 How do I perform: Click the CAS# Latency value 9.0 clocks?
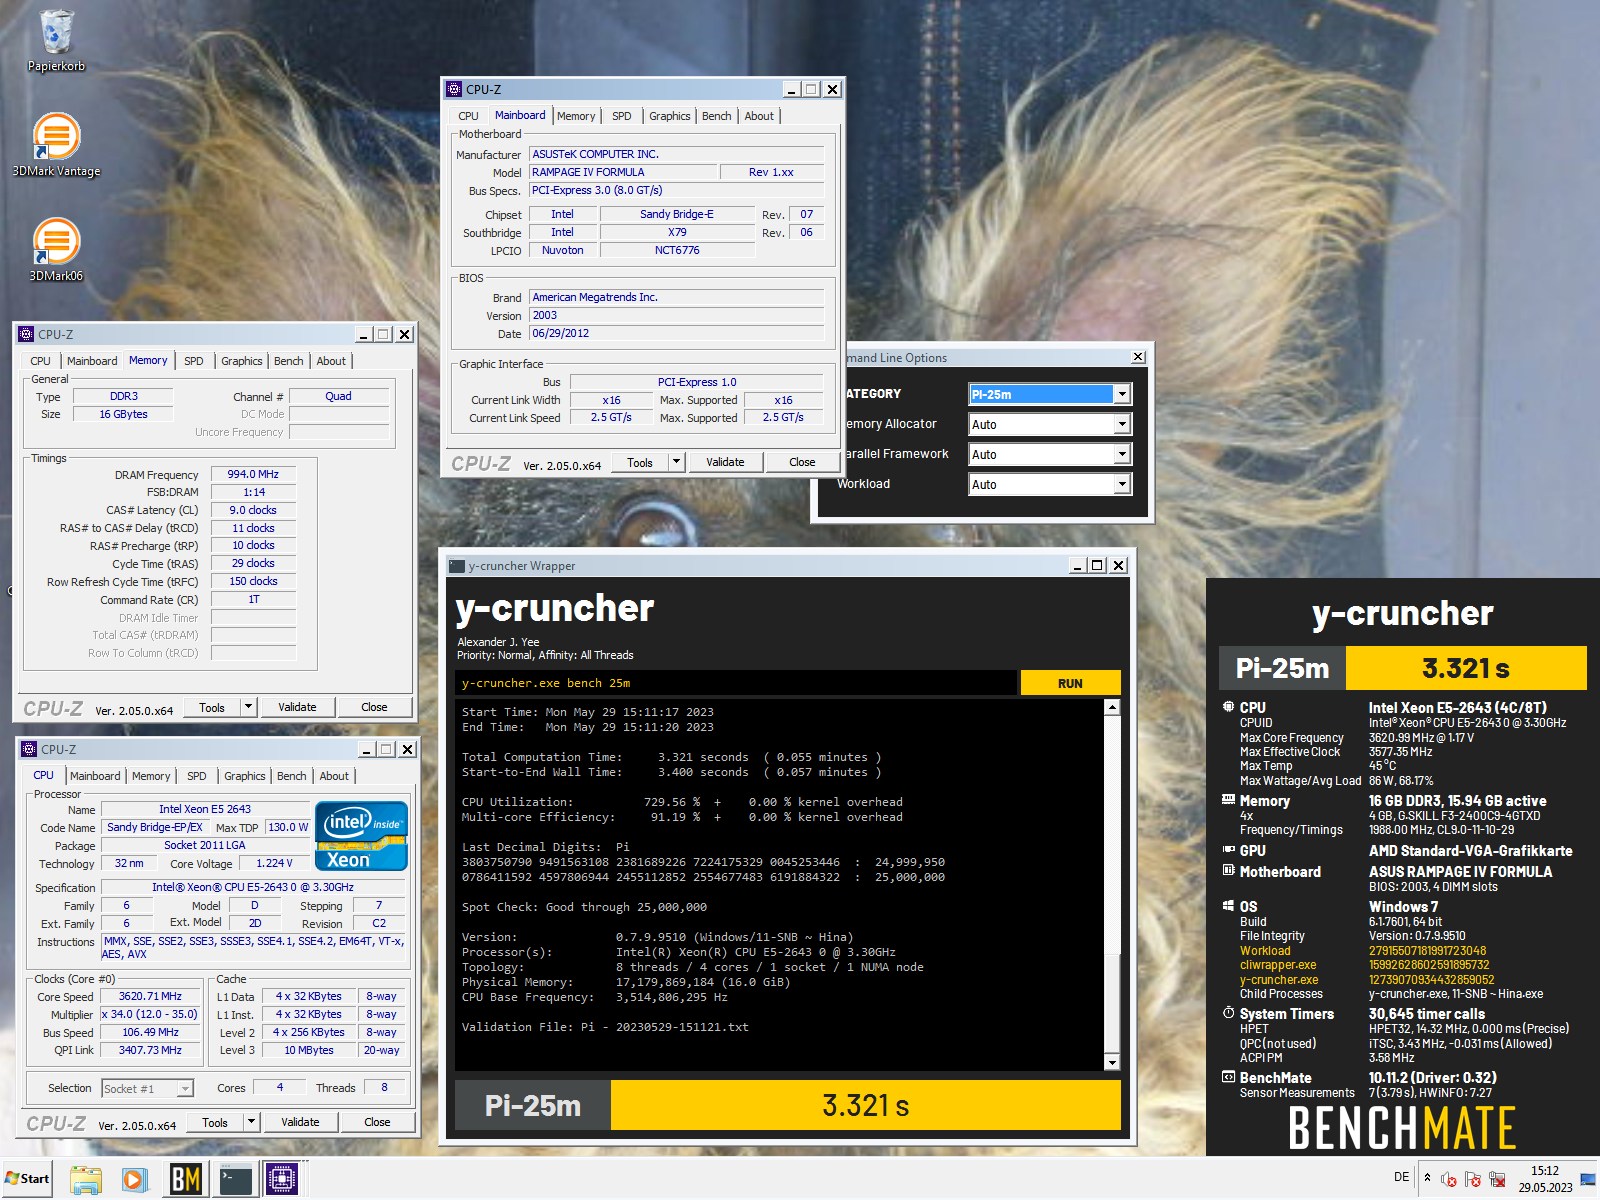point(253,510)
